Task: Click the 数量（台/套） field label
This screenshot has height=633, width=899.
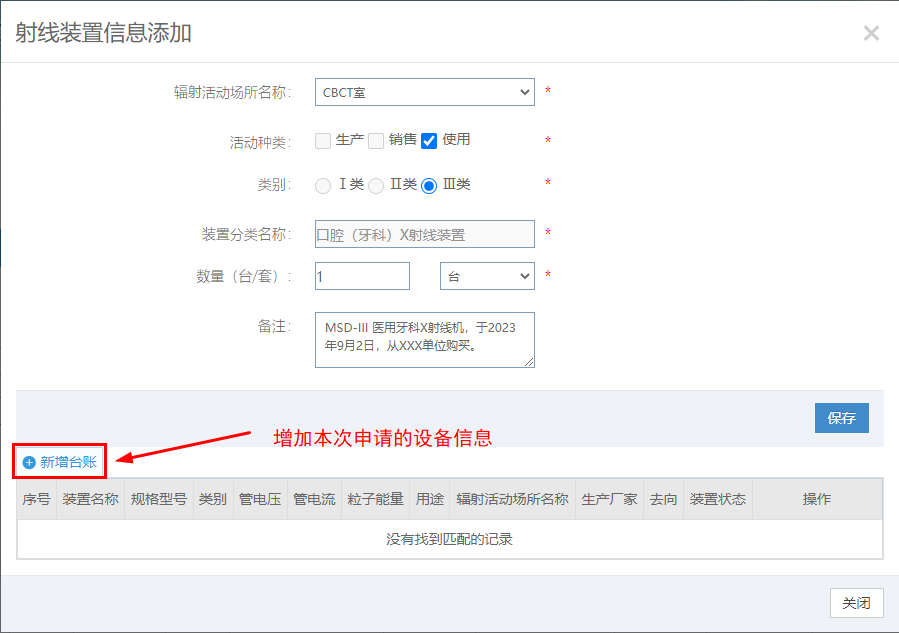Action: click(244, 276)
